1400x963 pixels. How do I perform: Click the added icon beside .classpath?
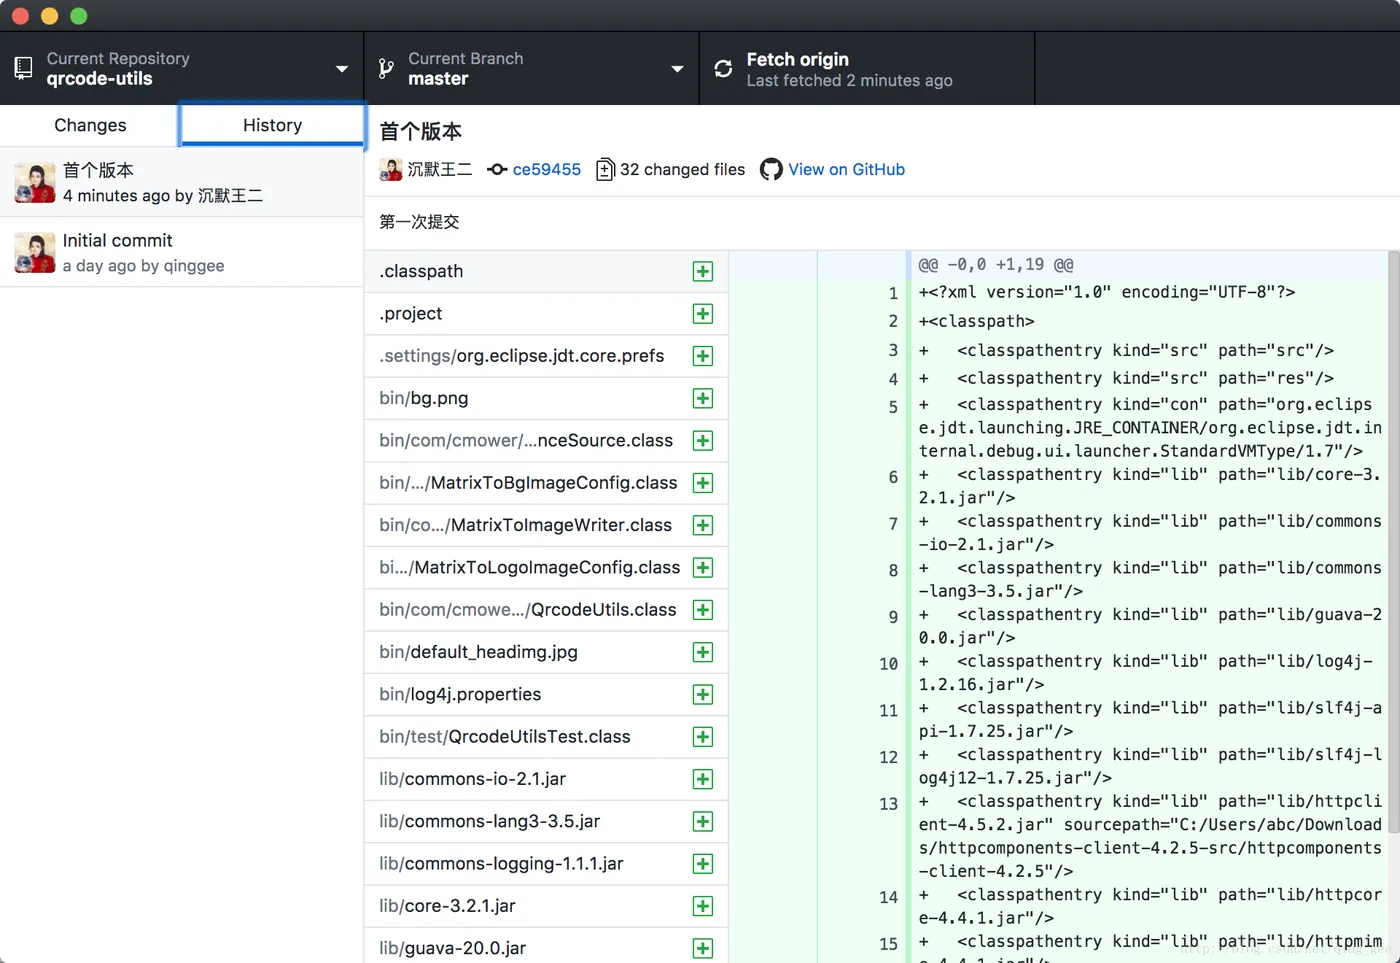click(703, 272)
